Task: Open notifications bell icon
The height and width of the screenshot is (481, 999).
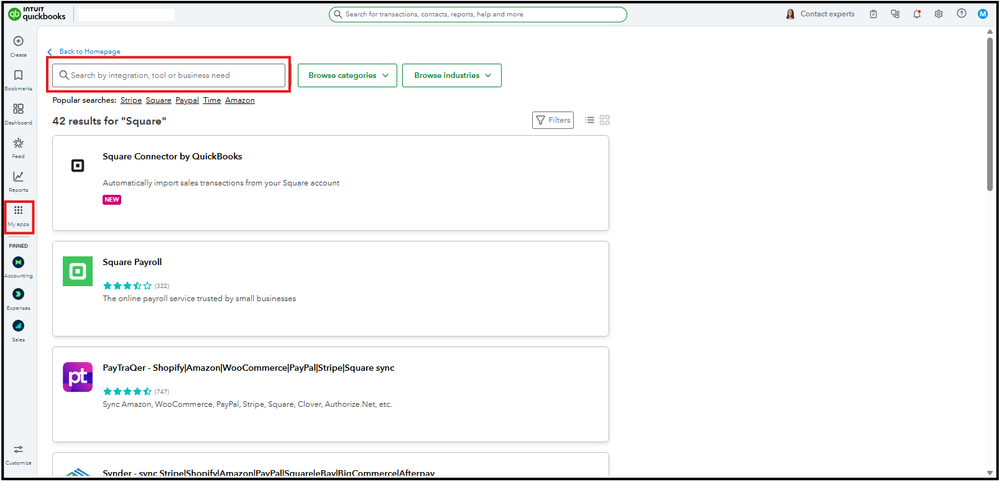Action: coord(917,14)
